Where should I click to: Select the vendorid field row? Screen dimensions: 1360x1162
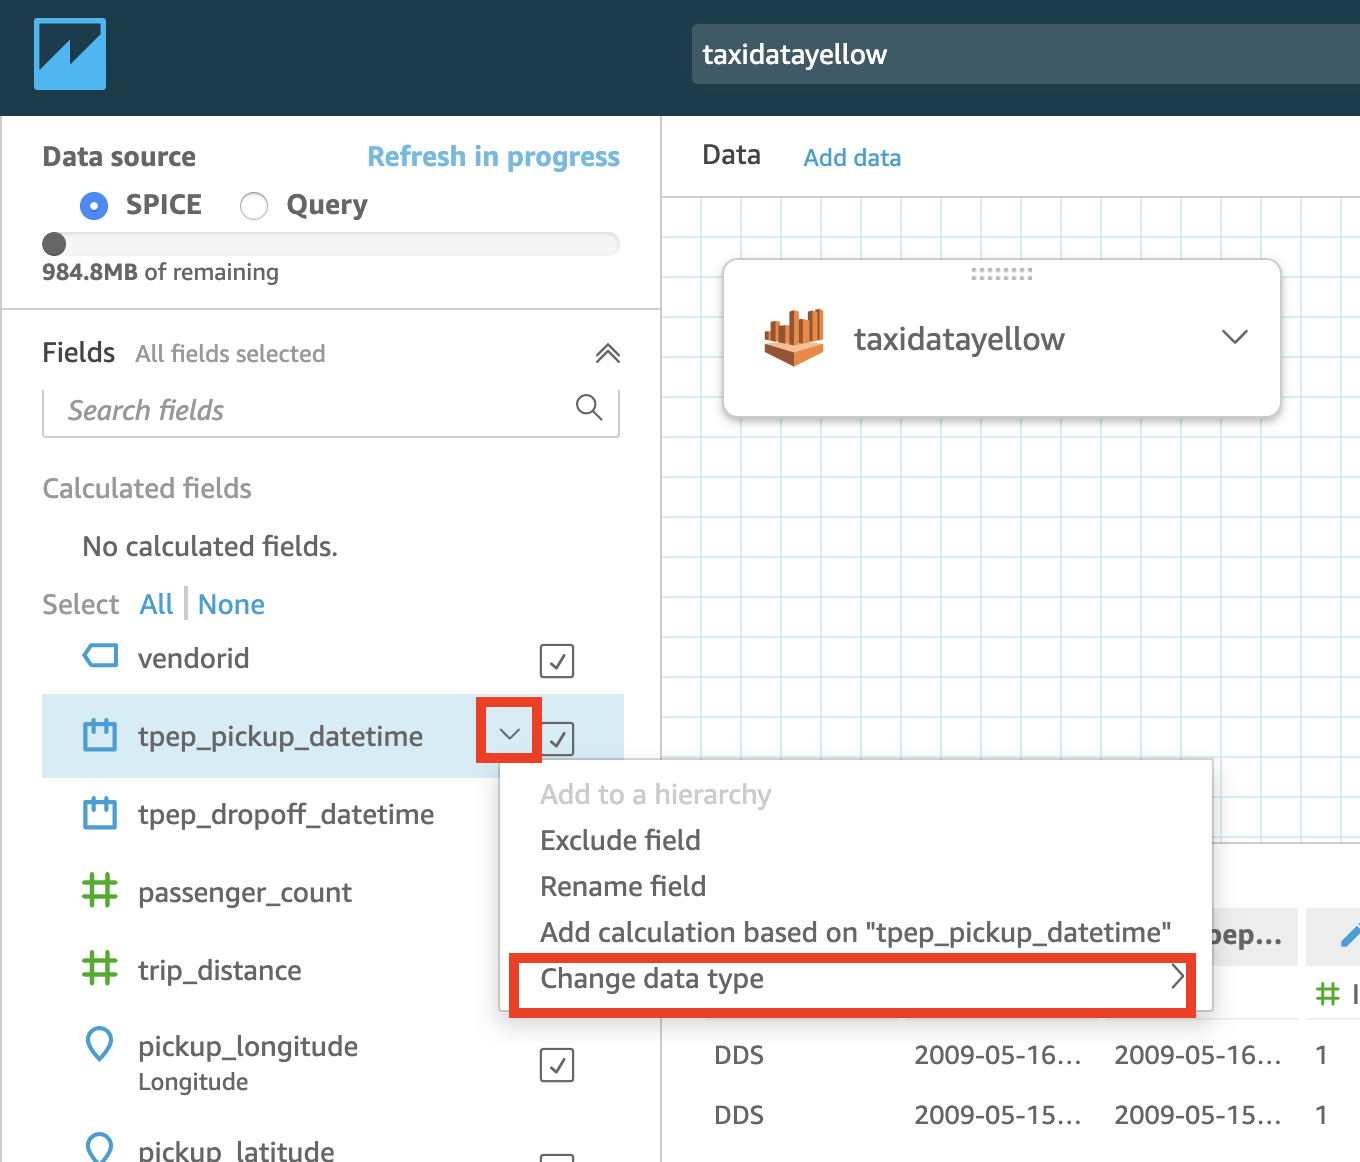(x=332, y=658)
